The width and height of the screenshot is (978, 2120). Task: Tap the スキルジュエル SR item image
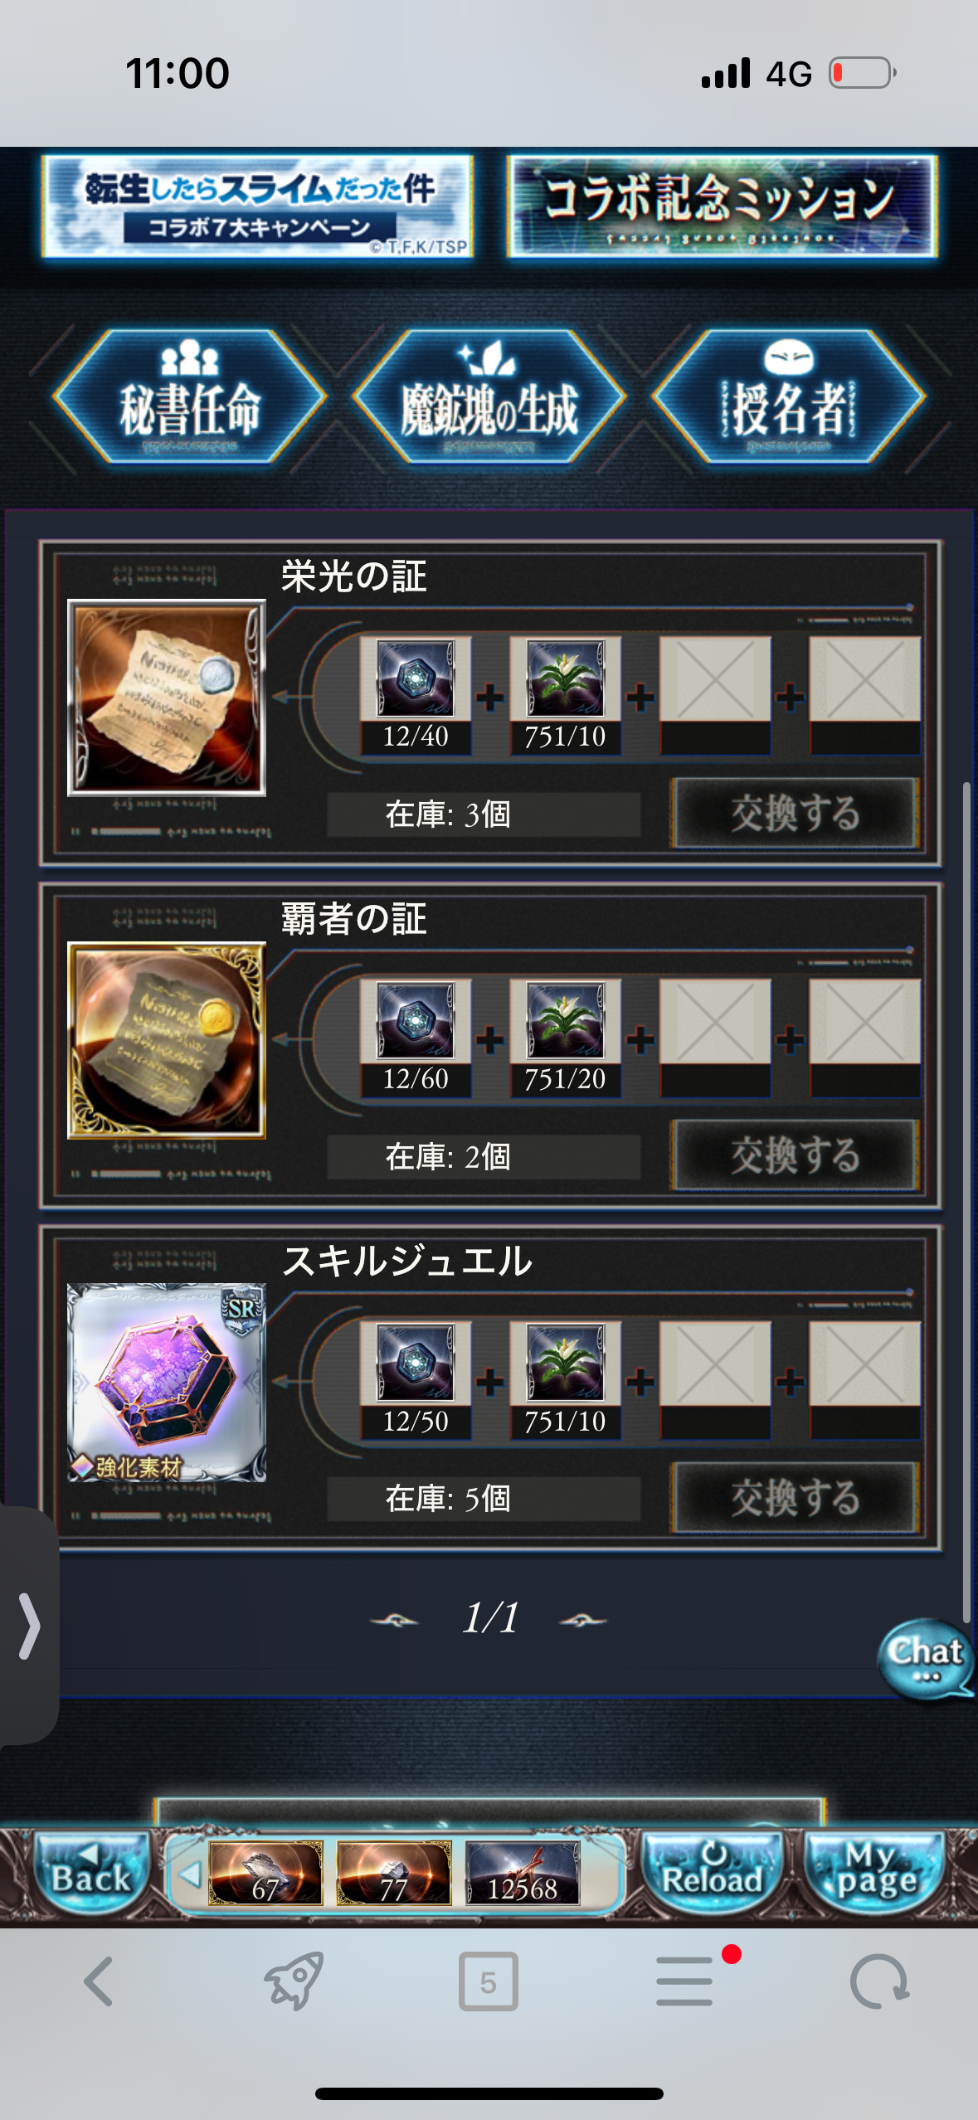[x=166, y=1382]
